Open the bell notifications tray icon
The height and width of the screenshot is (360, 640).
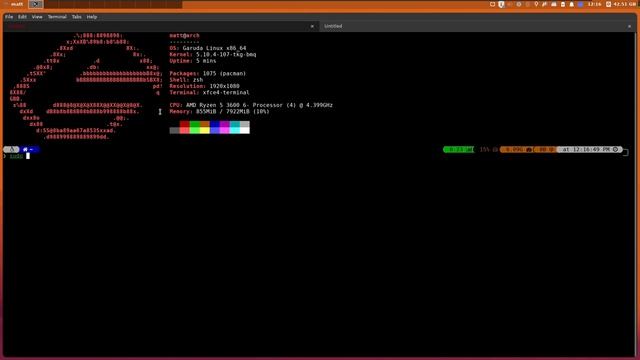click(571, 4)
